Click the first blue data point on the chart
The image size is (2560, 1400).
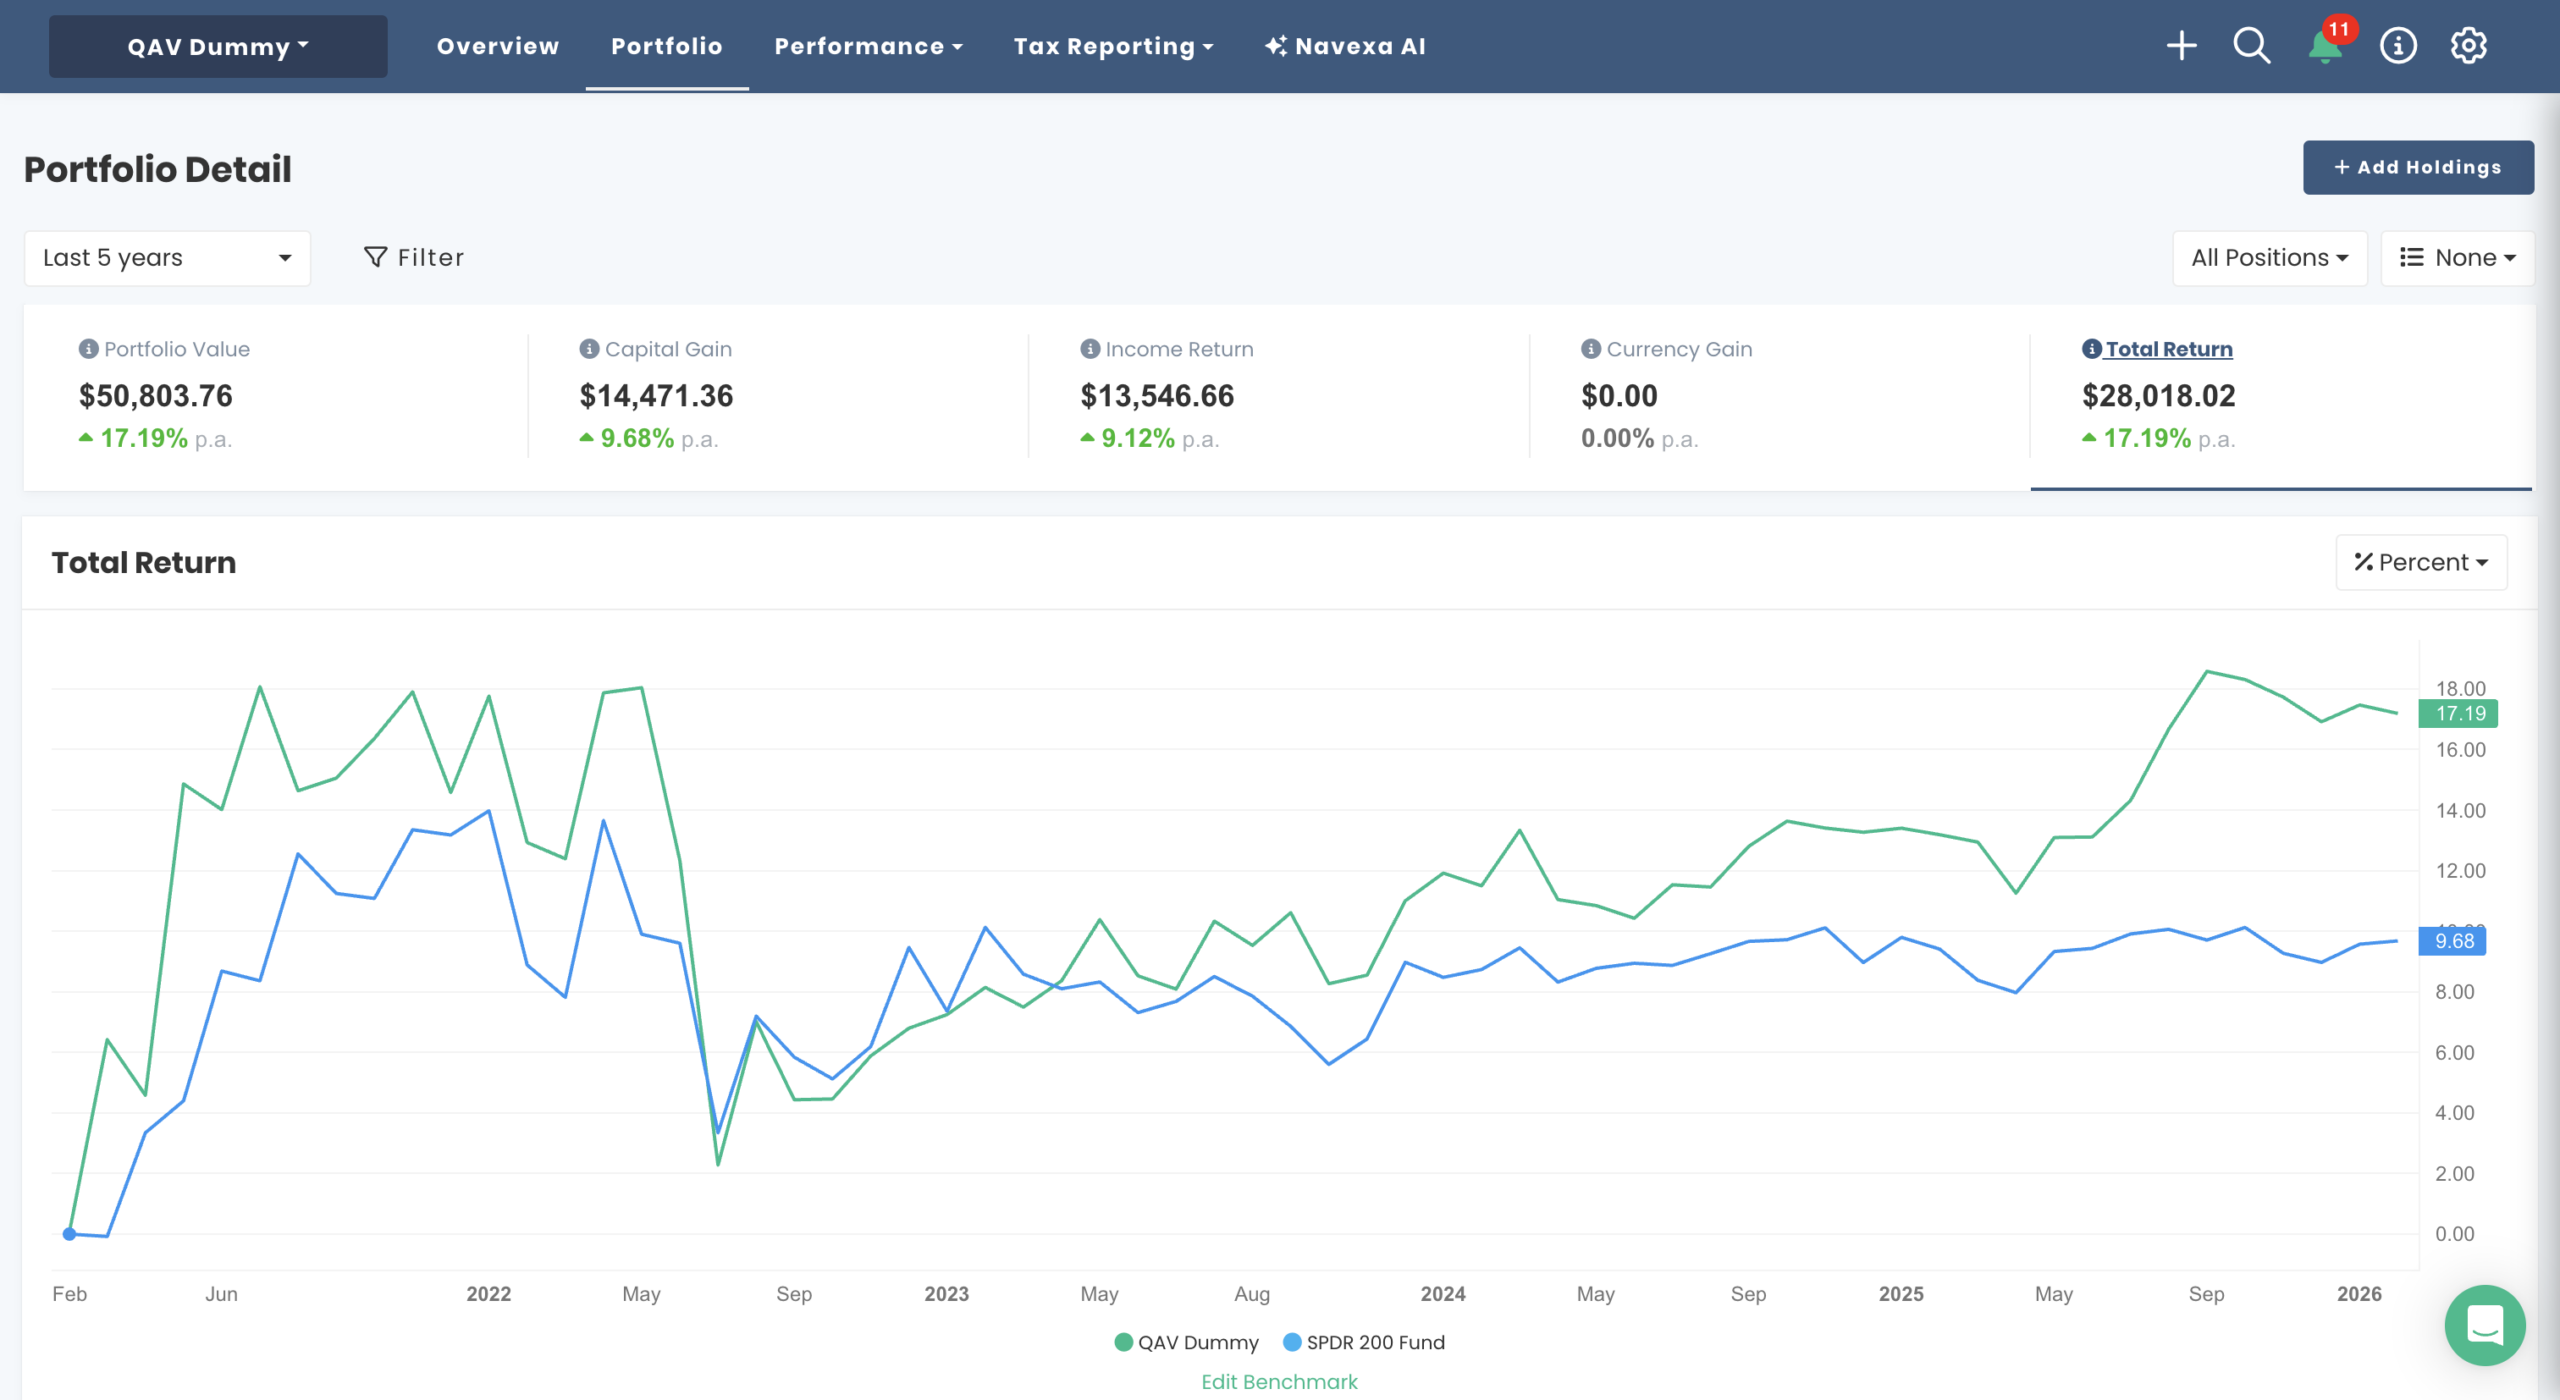coord(68,1233)
